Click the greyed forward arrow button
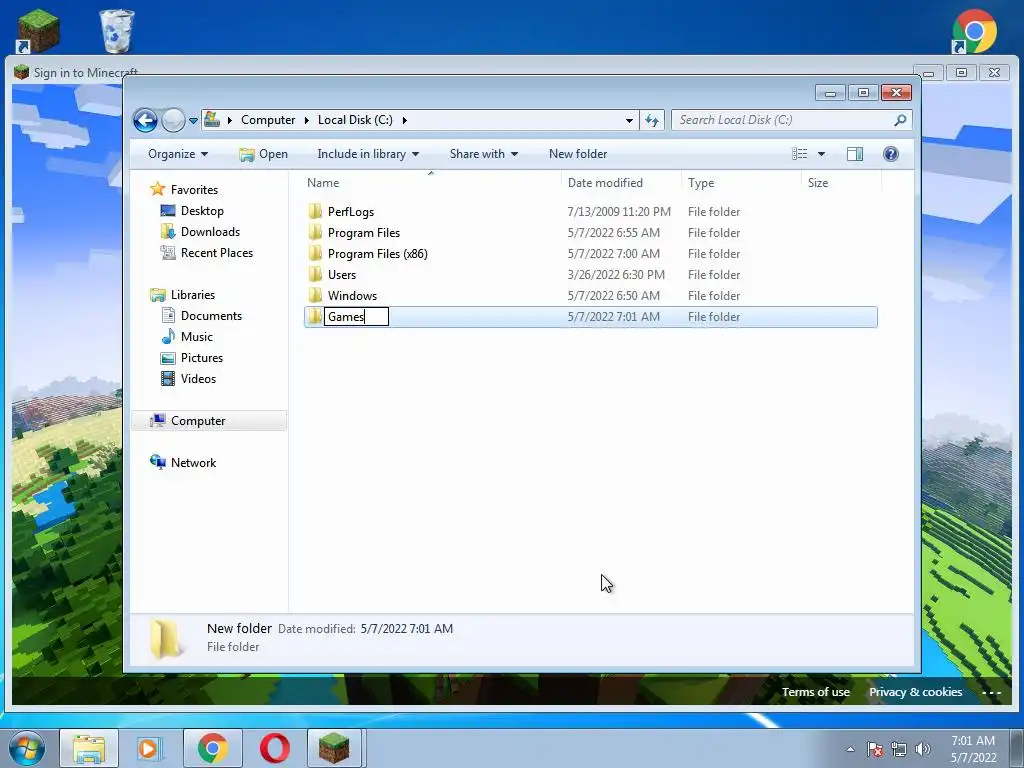This screenshot has width=1024, height=768. (173, 120)
